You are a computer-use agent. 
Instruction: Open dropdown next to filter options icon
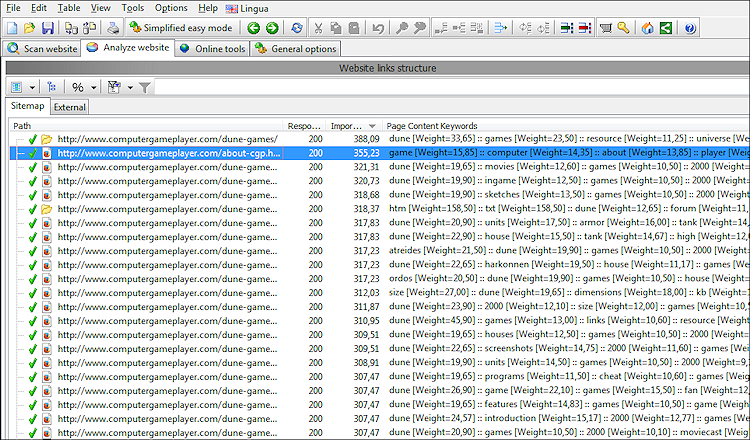pyautogui.click(x=130, y=88)
